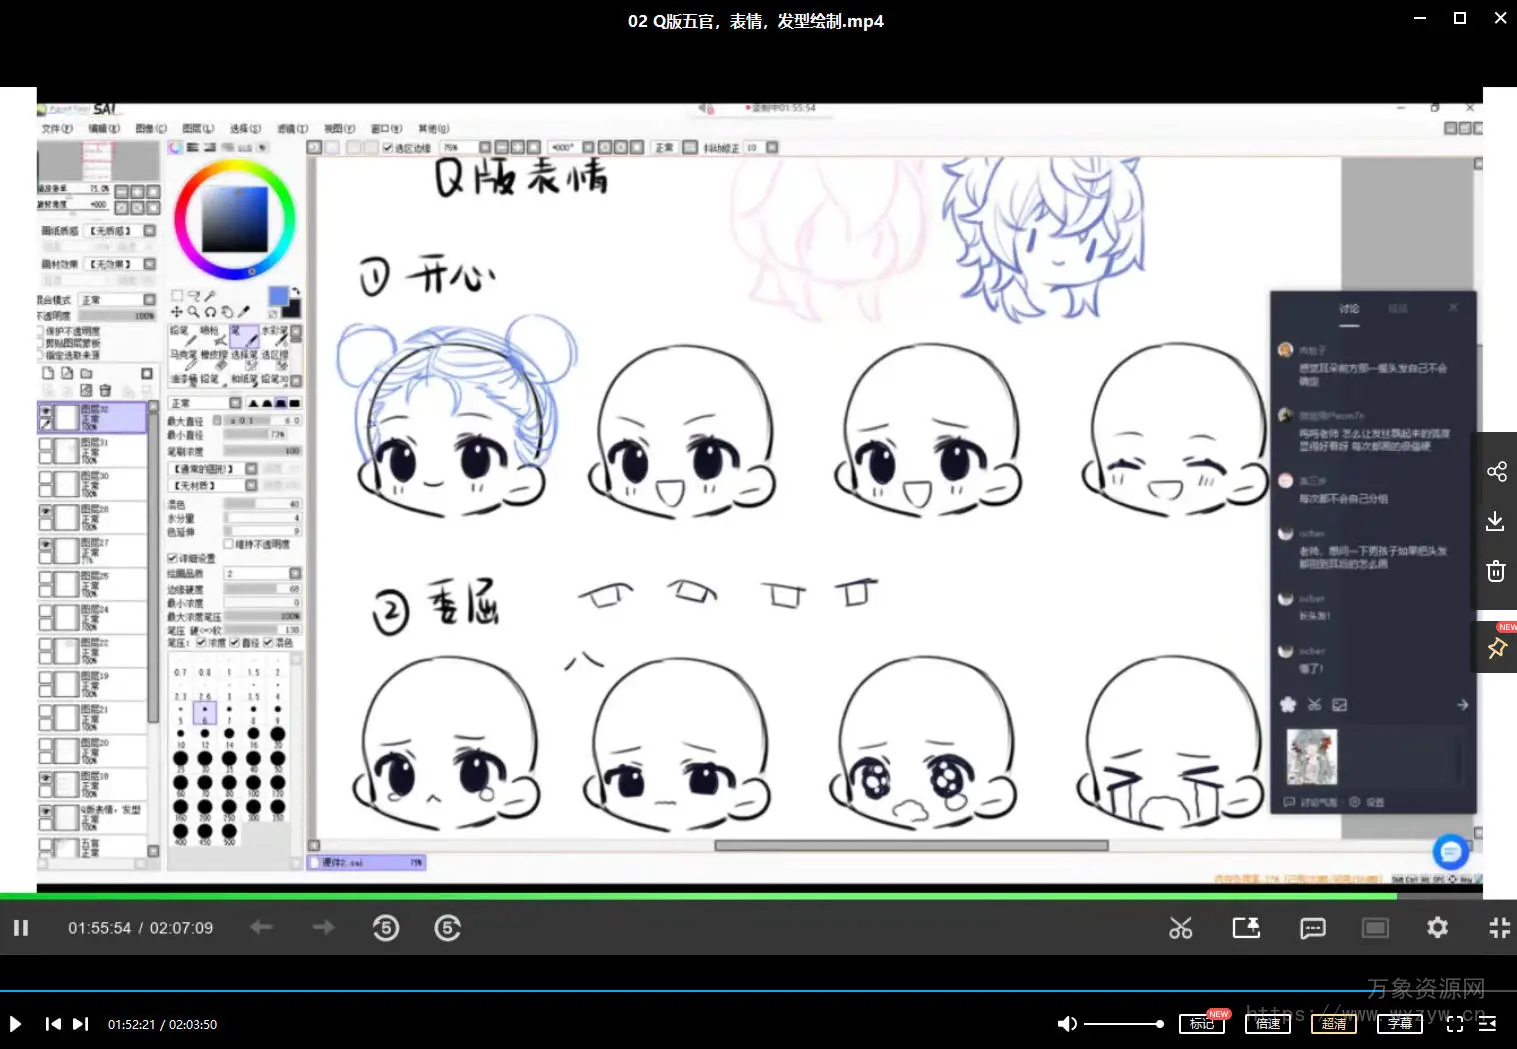Click the forward 5 seconds icon
This screenshot has width=1517, height=1049.
[x=448, y=928]
